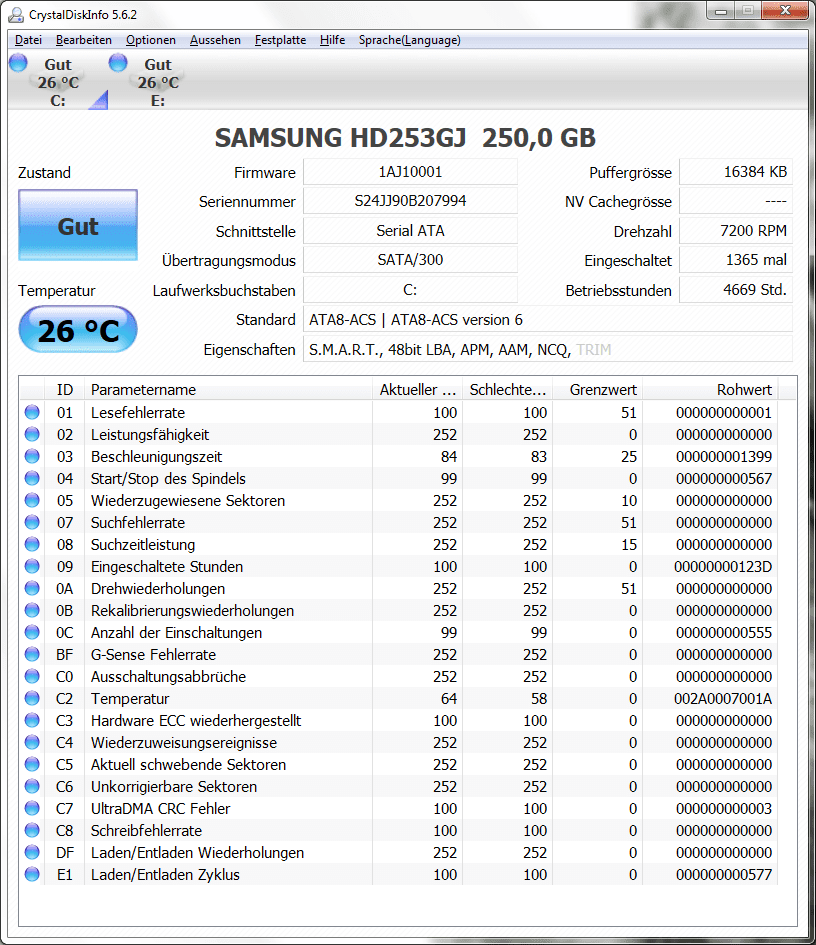The image size is (816, 945).
Task: Click the Standard field ATA8-ACS
Action: click(x=548, y=319)
